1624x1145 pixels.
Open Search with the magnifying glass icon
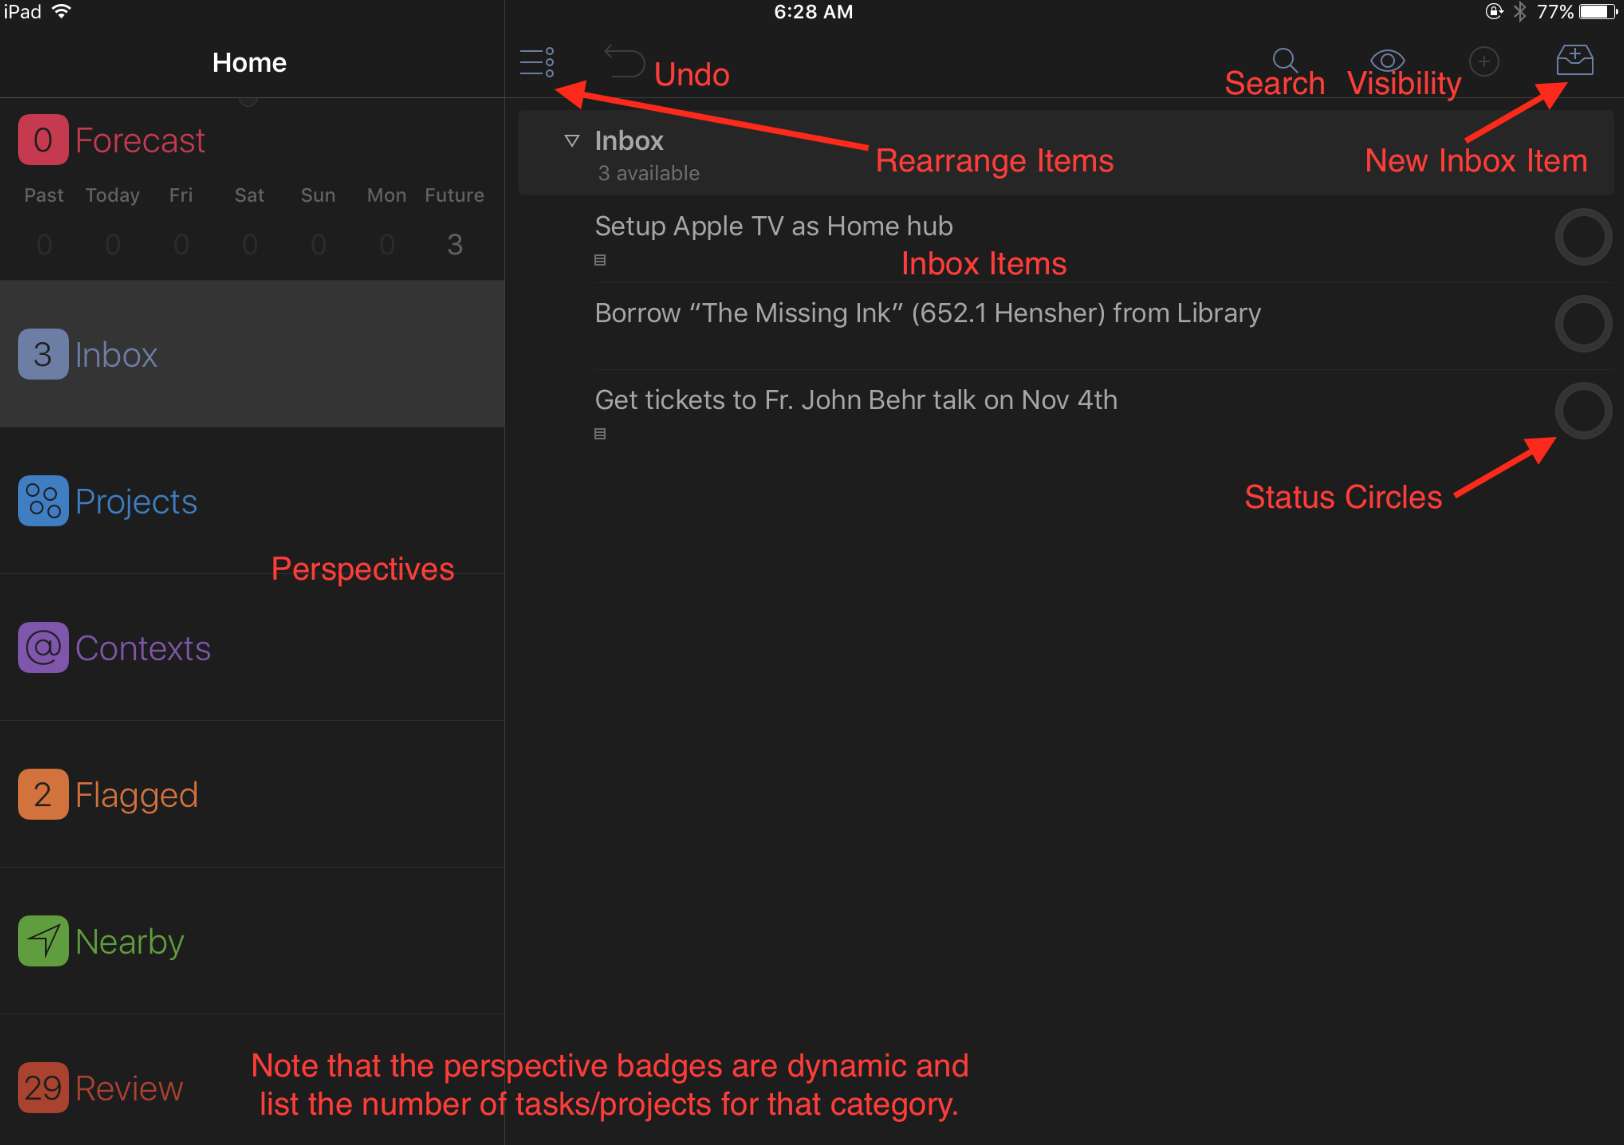click(x=1285, y=61)
